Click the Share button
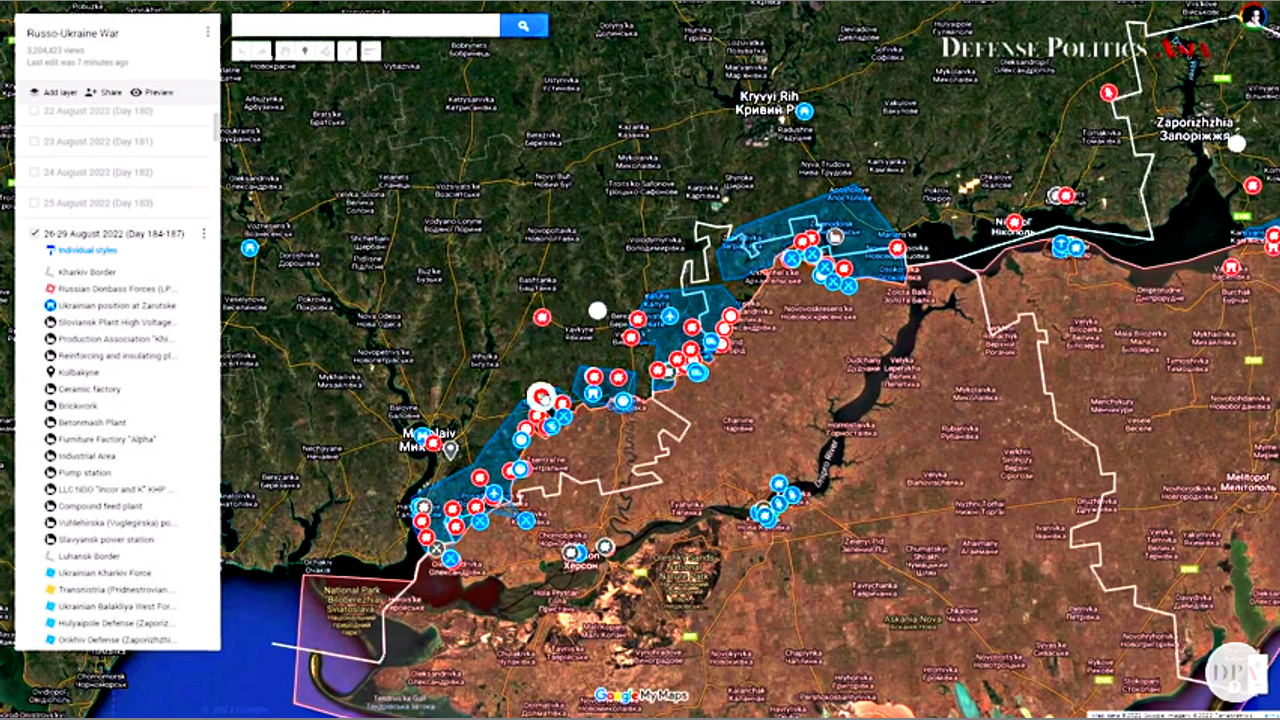The height and width of the screenshot is (720, 1280). [103, 92]
